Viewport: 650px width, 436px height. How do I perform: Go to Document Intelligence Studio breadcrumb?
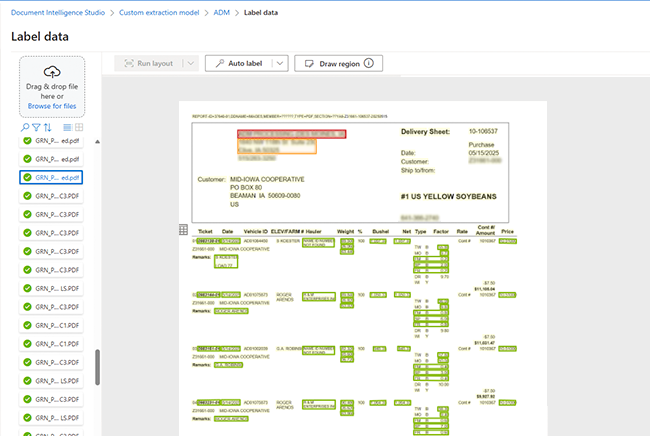point(58,12)
